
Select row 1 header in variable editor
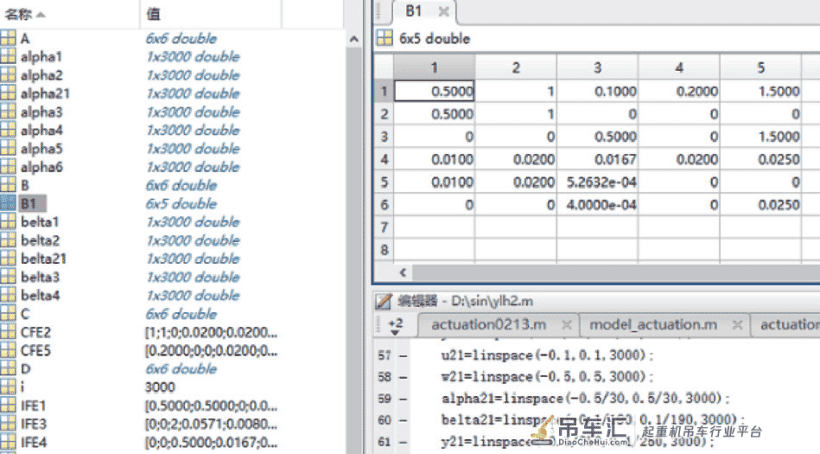pyautogui.click(x=384, y=91)
